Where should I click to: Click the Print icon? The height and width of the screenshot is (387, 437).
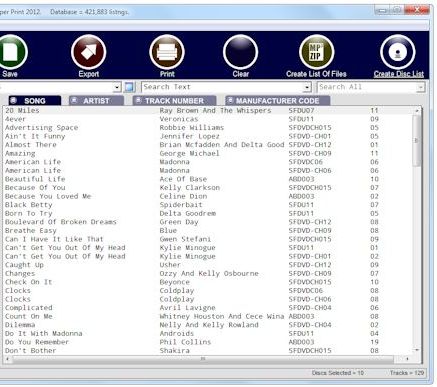point(167,52)
